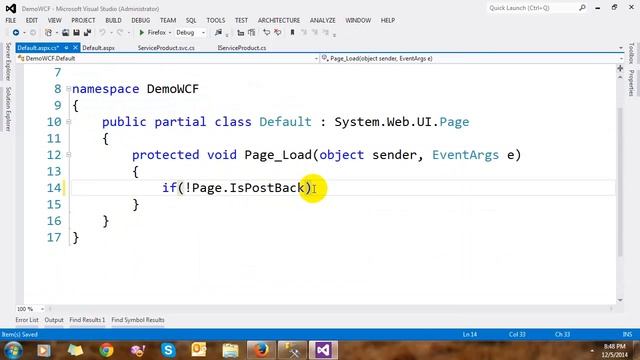The height and width of the screenshot is (360, 640).
Task: Click the Save All toolbar icon
Action: pyautogui.click(x=87, y=32)
